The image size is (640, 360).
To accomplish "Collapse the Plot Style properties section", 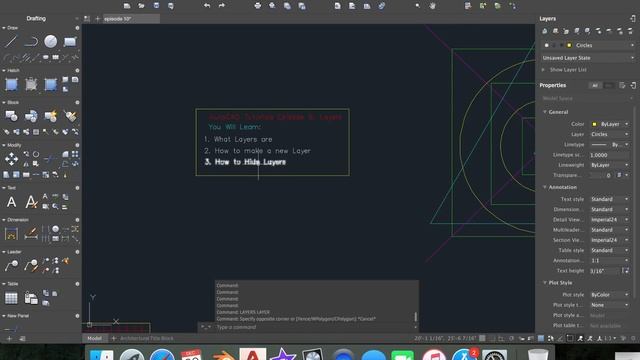I will point(545,282).
